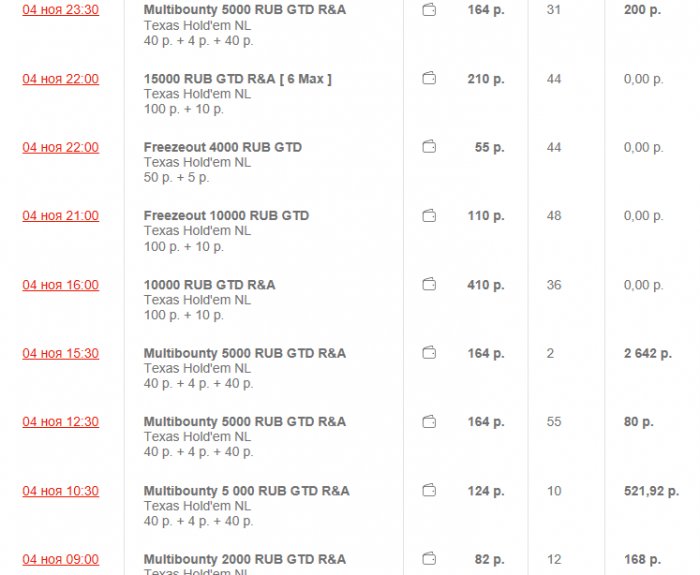Image resolution: width=700 pixels, height=575 pixels.
Task: Open the 04 ноя 16:00 date link
Action: pos(61,285)
